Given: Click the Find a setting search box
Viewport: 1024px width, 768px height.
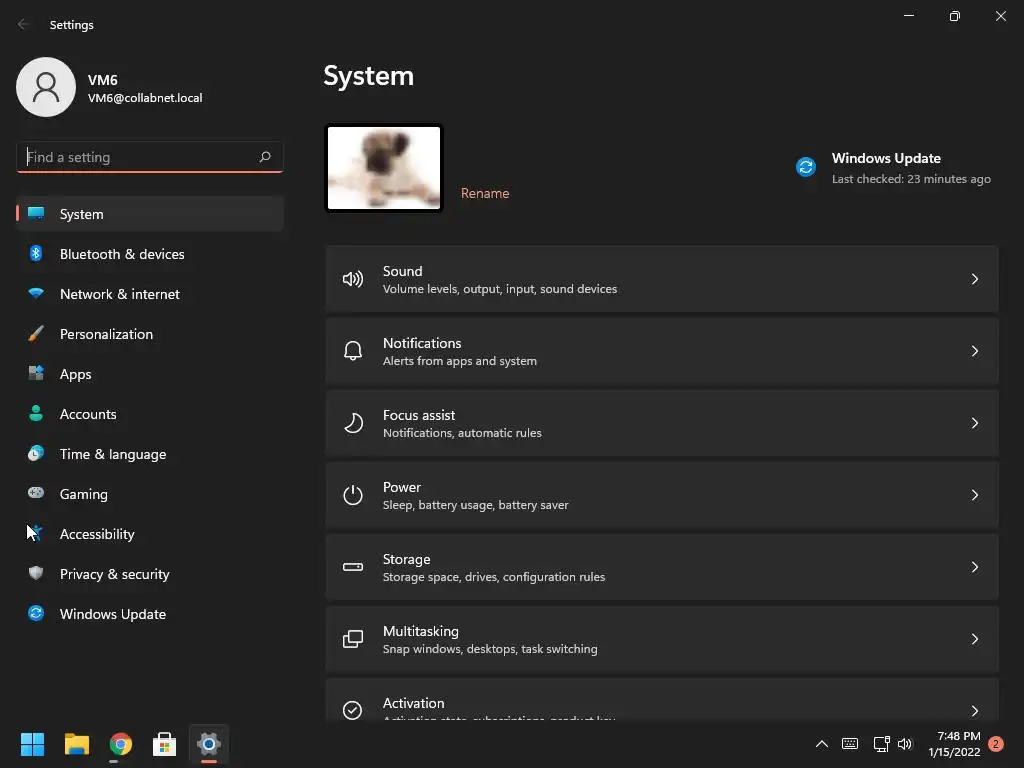Looking at the screenshot, I should [x=150, y=157].
